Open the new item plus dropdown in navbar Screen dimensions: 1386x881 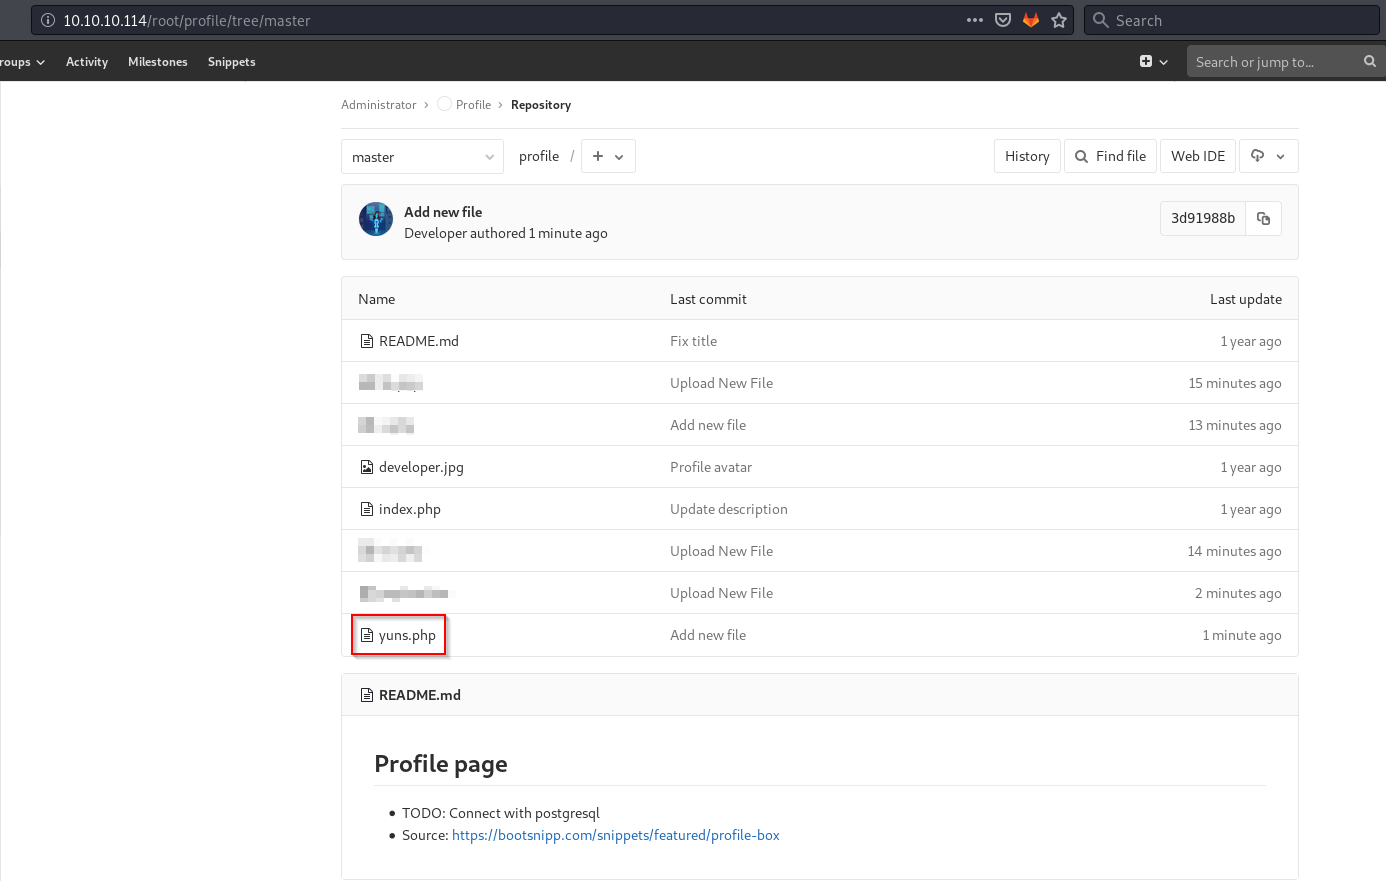[1154, 62]
